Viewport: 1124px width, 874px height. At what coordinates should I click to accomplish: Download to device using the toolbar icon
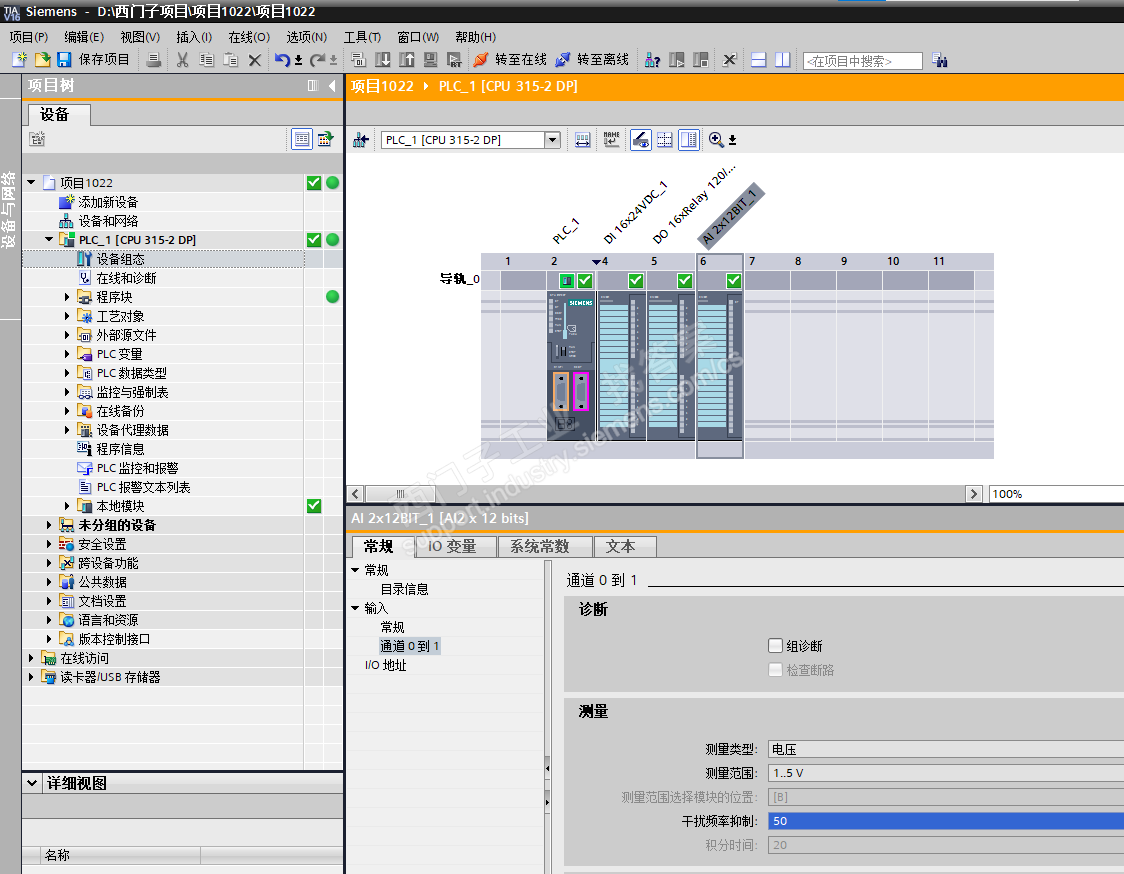[383, 60]
